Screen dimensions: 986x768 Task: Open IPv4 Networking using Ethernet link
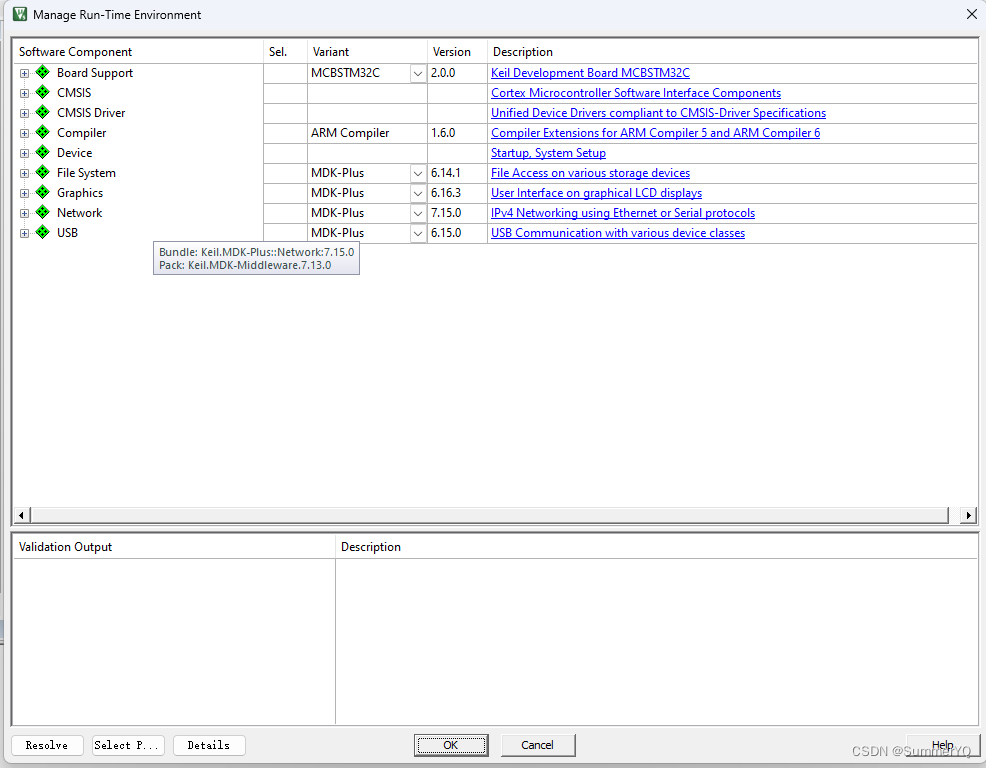[x=623, y=213]
